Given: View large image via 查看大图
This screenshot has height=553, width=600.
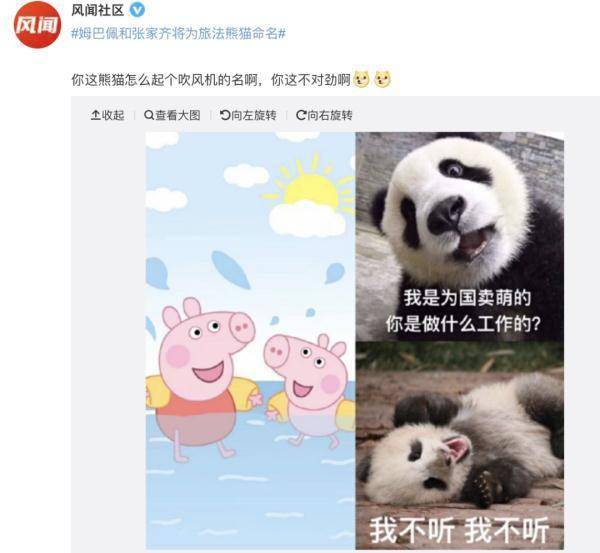Looking at the screenshot, I should 172,115.
